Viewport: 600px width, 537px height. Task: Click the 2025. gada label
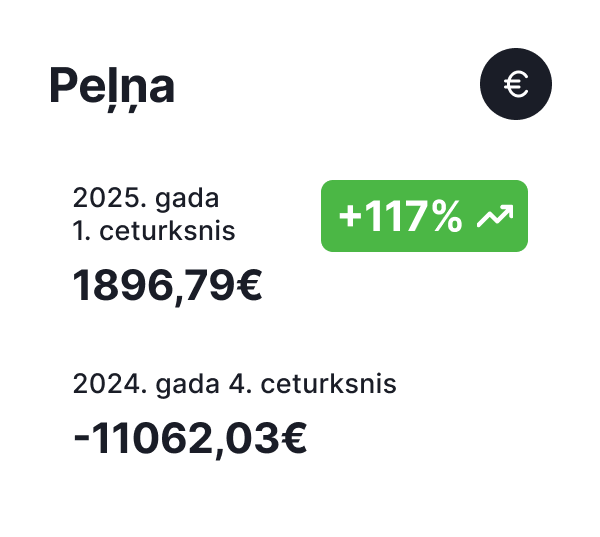pos(146,198)
